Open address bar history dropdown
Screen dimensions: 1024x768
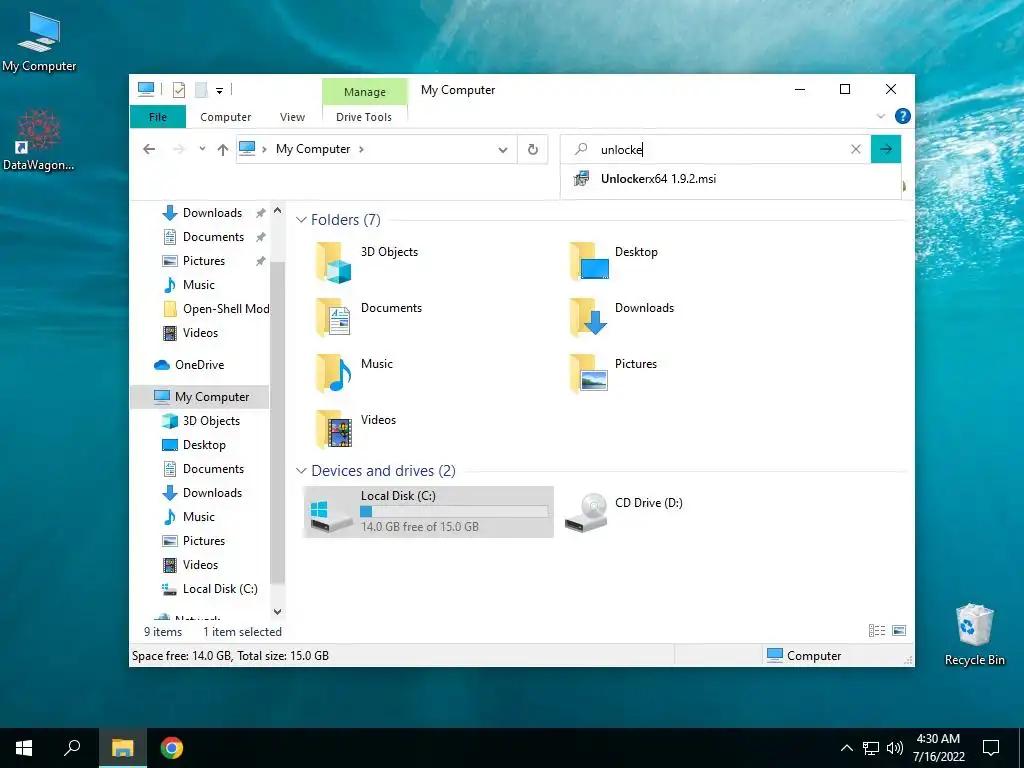503,150
